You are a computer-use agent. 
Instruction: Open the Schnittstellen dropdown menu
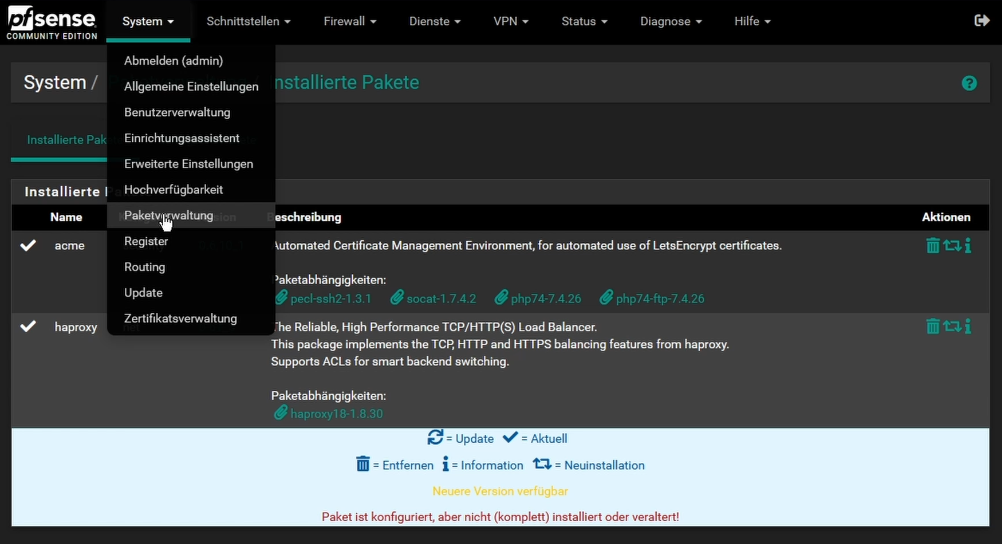point(248,21)
